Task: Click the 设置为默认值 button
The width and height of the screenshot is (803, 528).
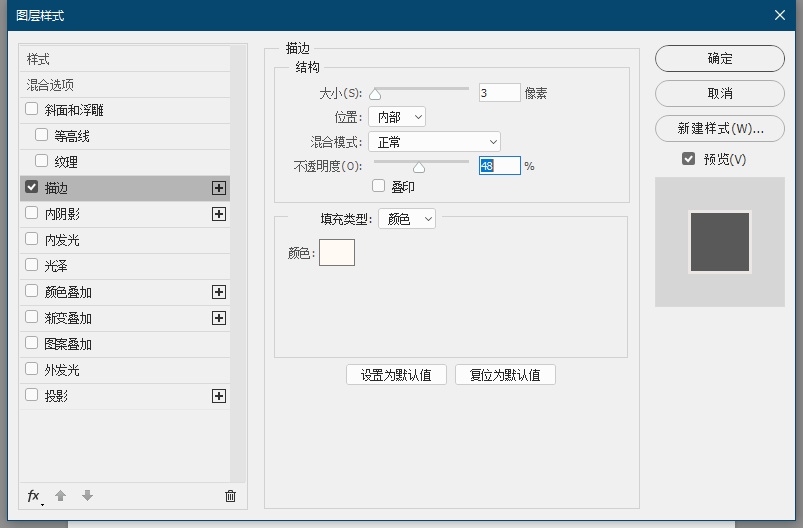Action: click(396, 375)
